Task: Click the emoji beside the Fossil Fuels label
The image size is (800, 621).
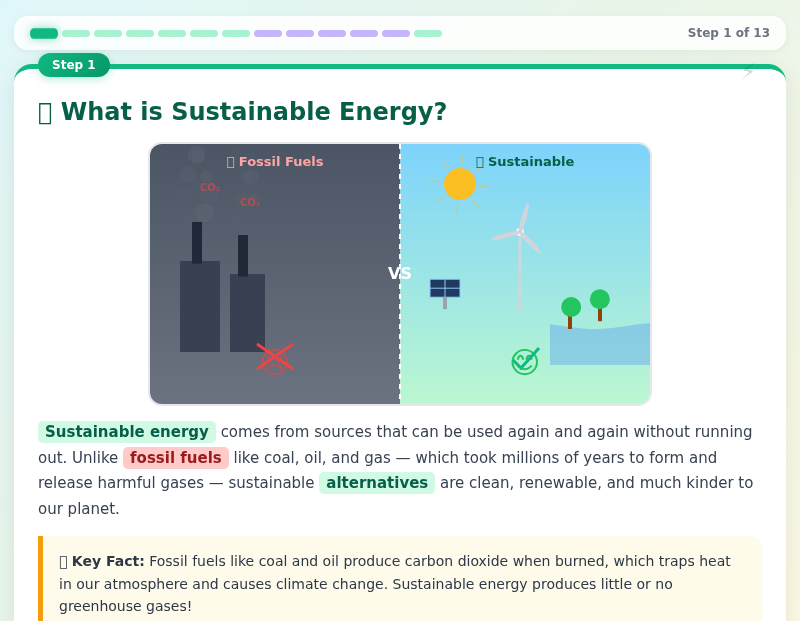Action: (x=230, y=161)
